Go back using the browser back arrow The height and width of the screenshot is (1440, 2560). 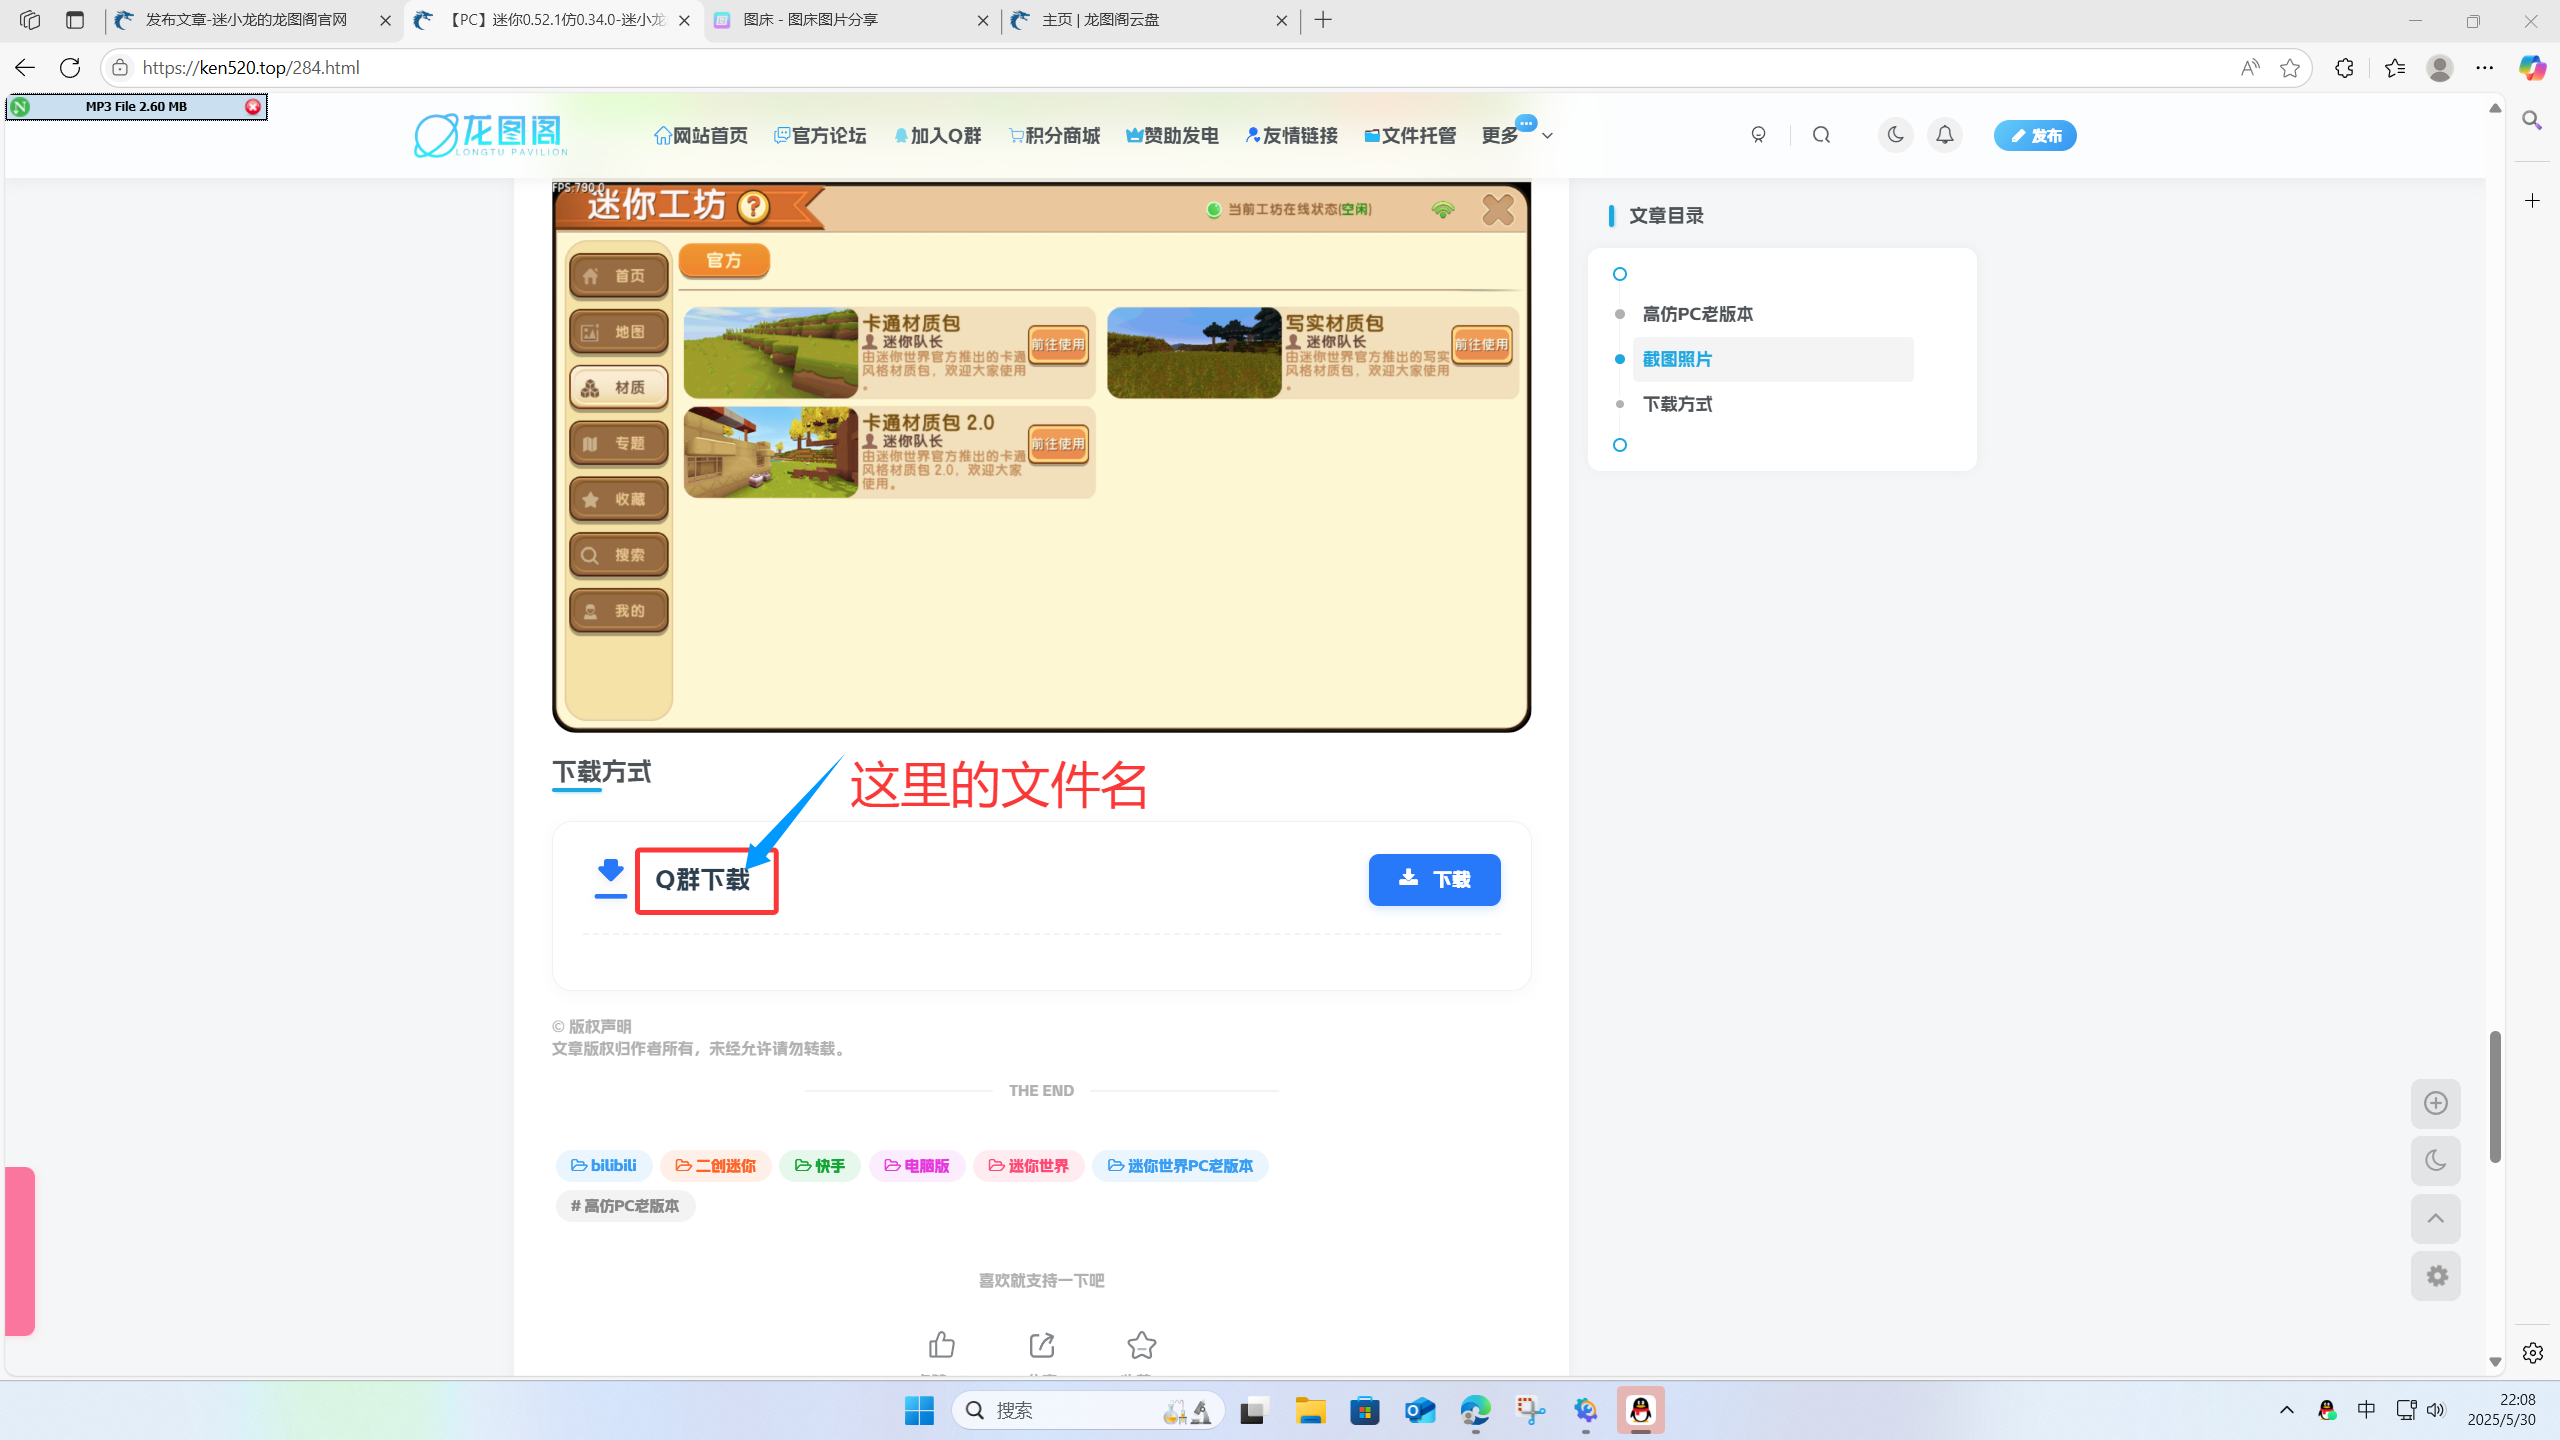pos(25,68)
